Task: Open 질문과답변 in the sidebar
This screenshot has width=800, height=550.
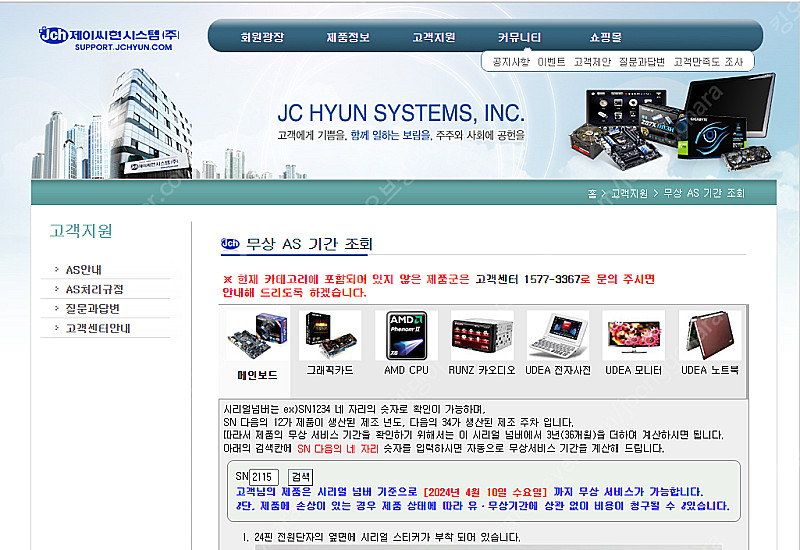Action: 92,309
